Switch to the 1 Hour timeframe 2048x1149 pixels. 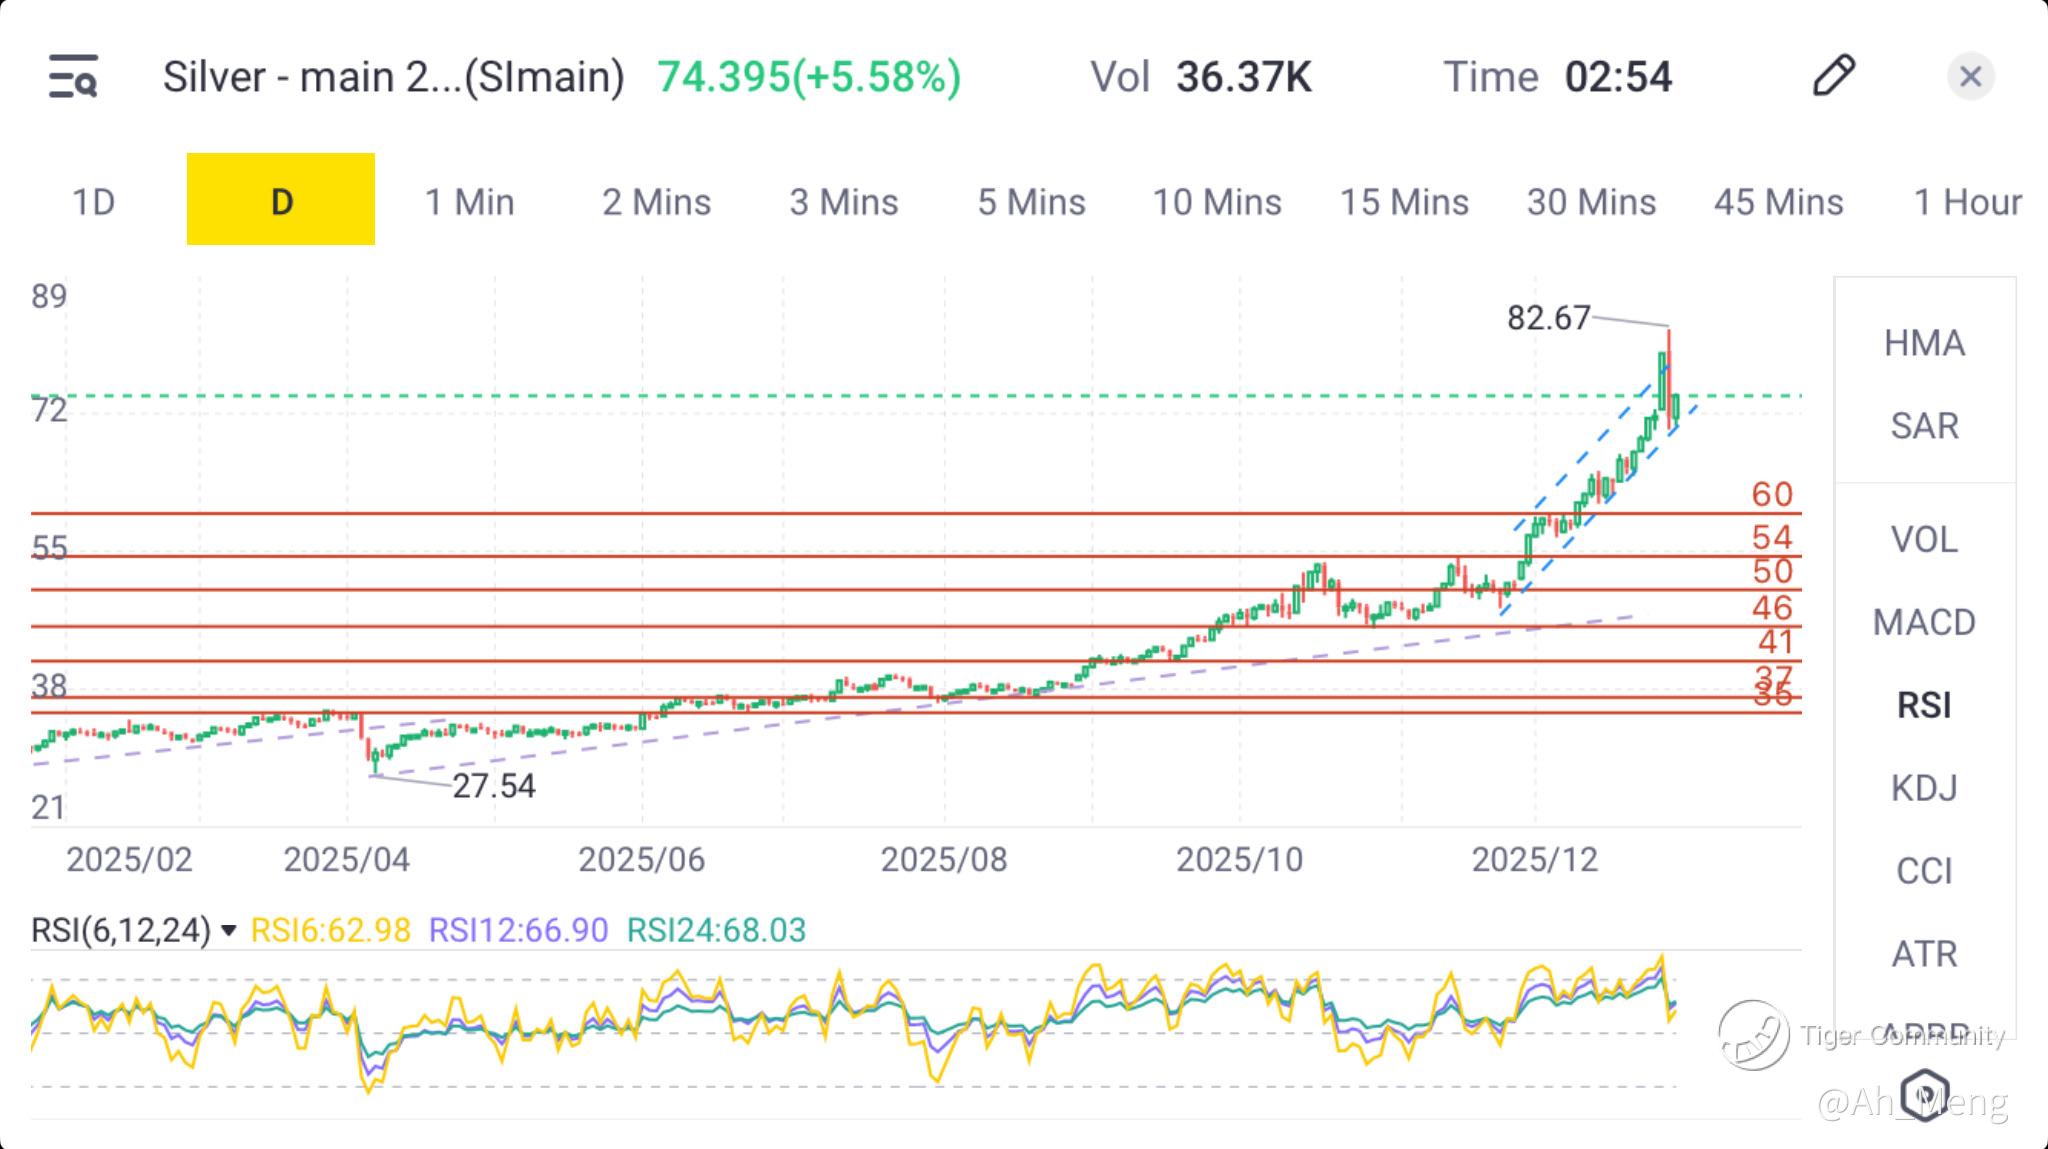point(1967,202)
